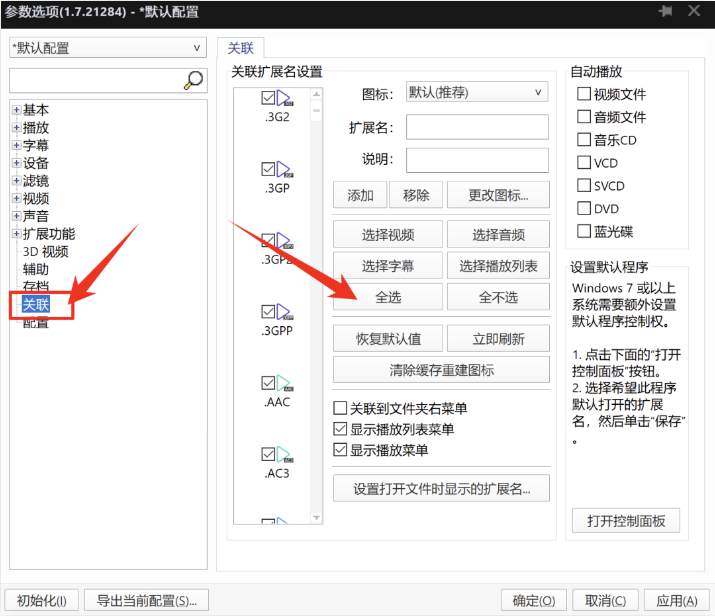Toggle 视频文件 auto-play checkbox
The width and height of the screenshot is (715, 616).
pos(584,94)
